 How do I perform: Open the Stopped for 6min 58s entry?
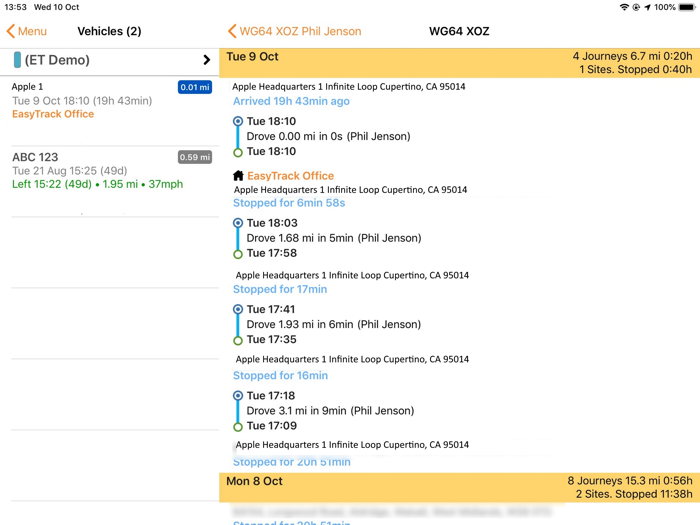pos(289,203)
